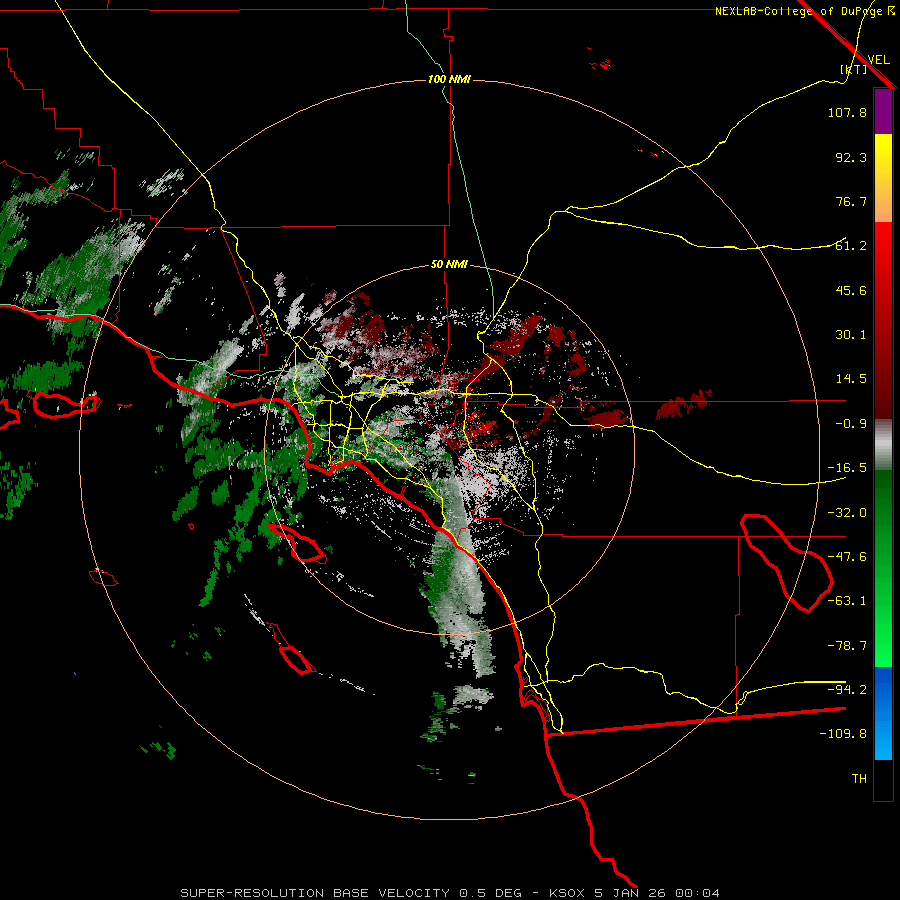The height and width of the screenshot is (900, 900).
Task: Click the 76.7 velocity scale value
Action: tap(851, 201)
